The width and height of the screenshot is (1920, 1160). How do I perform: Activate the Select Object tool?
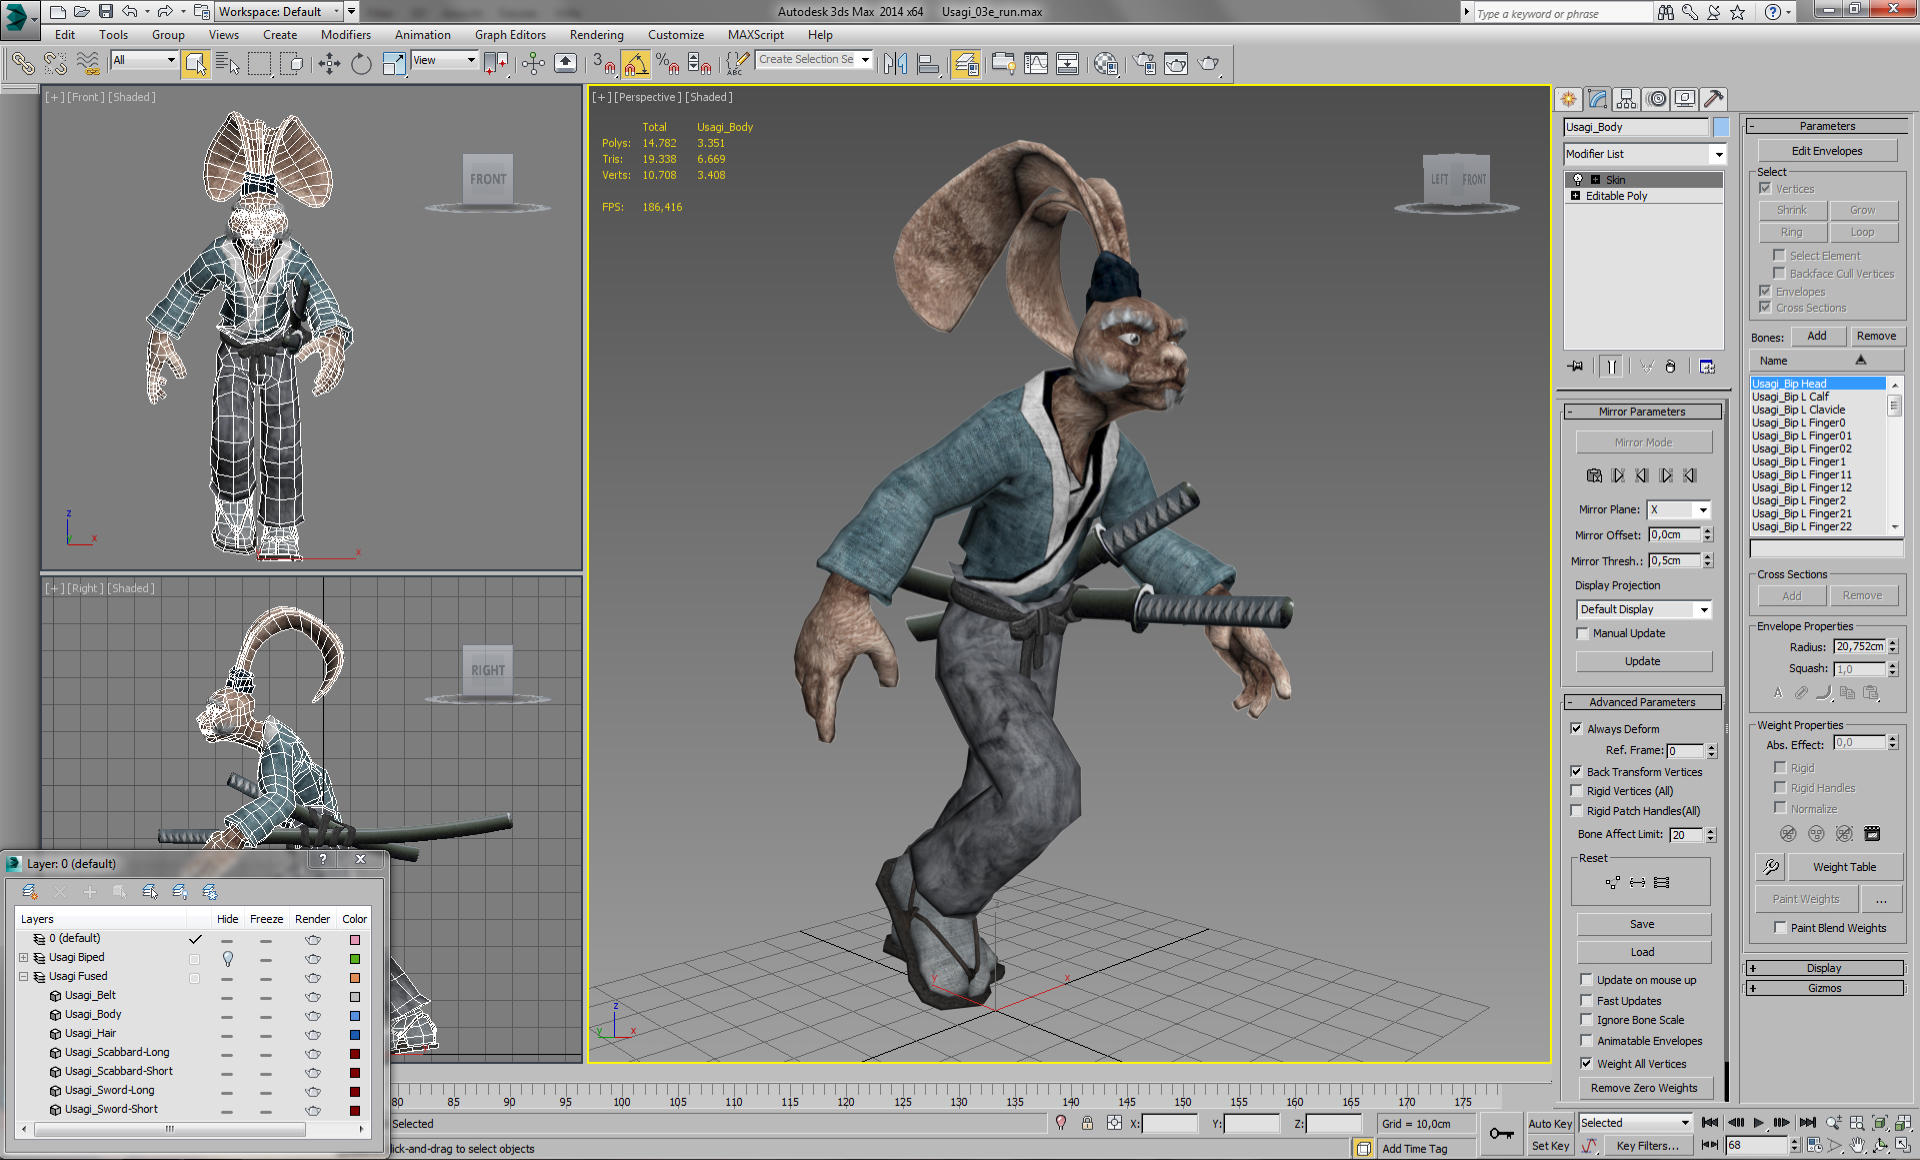[x=196, y=64]
